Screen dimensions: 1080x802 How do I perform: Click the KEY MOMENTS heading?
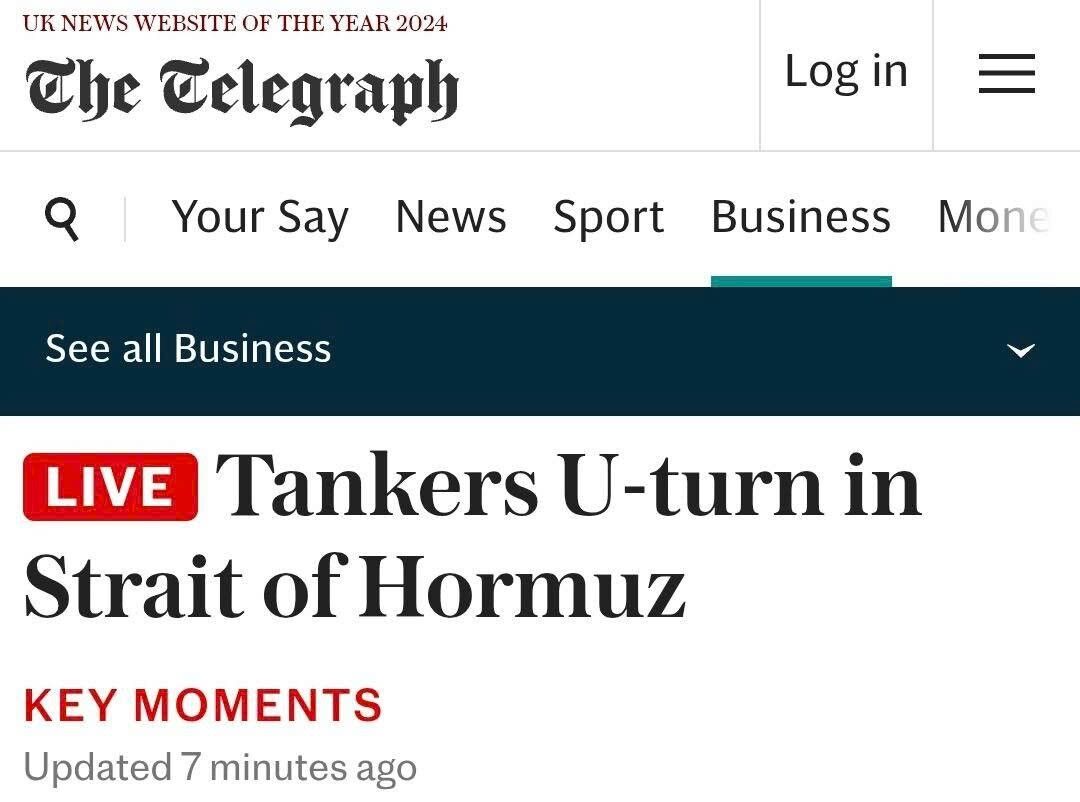coord(202,705)
